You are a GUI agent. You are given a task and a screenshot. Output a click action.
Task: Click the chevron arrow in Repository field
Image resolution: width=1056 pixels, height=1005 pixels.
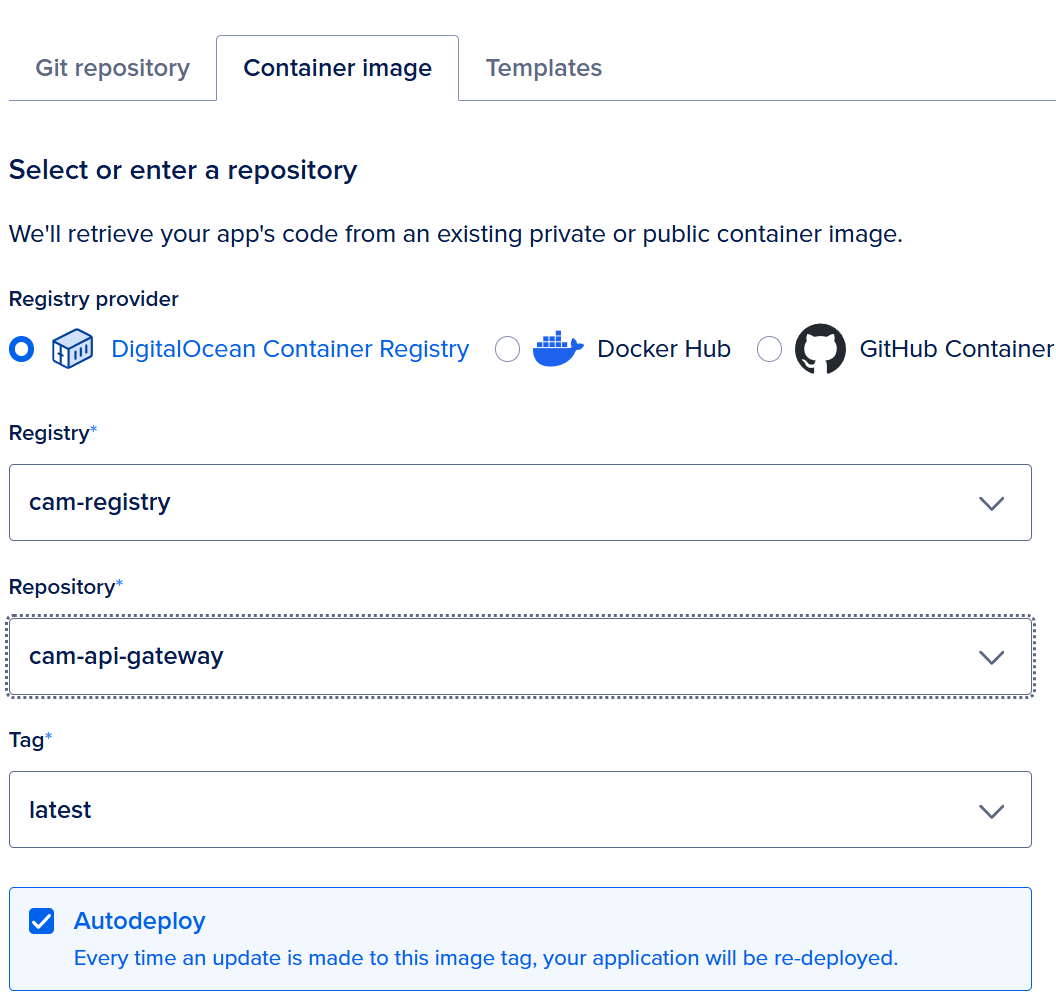coord(991,657)
